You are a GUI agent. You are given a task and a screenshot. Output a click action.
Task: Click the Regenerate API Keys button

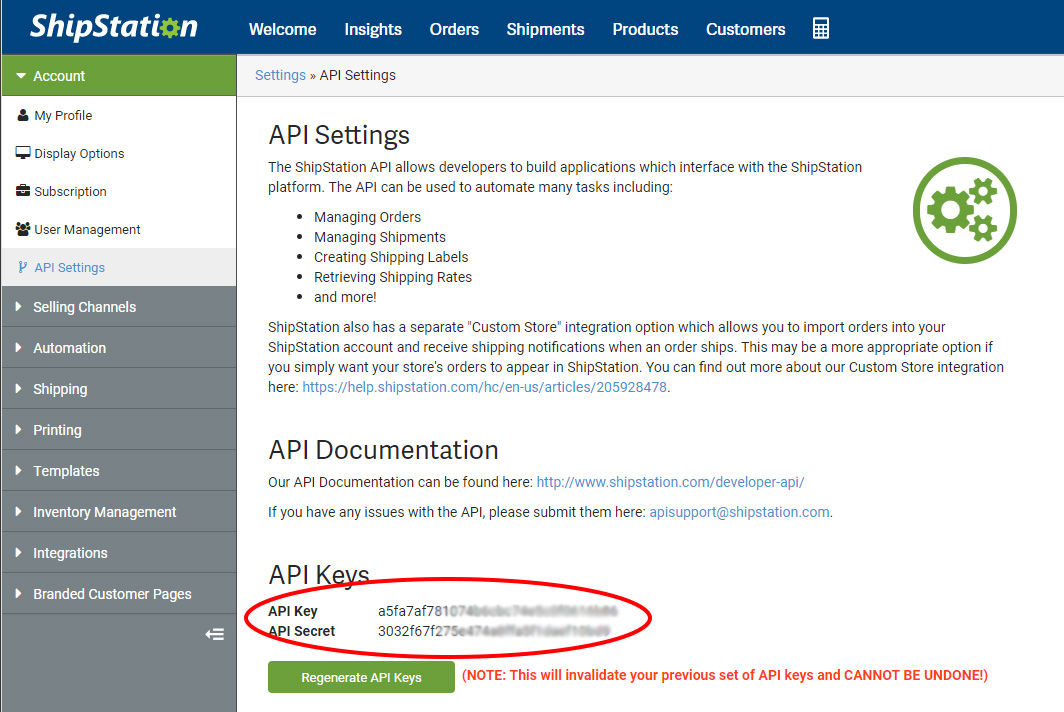361,677
